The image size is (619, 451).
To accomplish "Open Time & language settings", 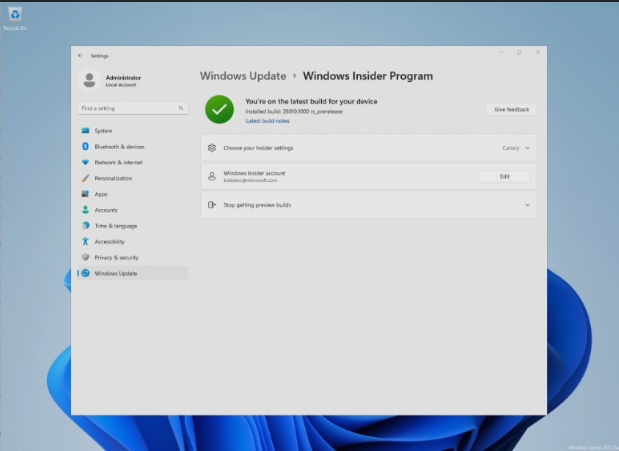I will click(x=133, y=226).
